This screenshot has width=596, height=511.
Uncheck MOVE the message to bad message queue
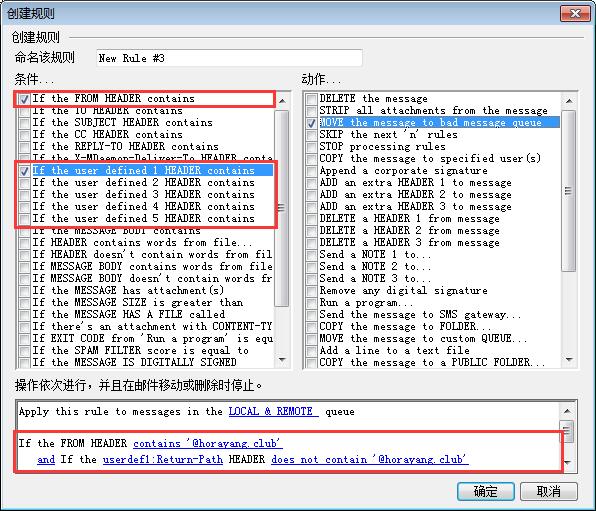pyautogui.click(x=312, y=123)
